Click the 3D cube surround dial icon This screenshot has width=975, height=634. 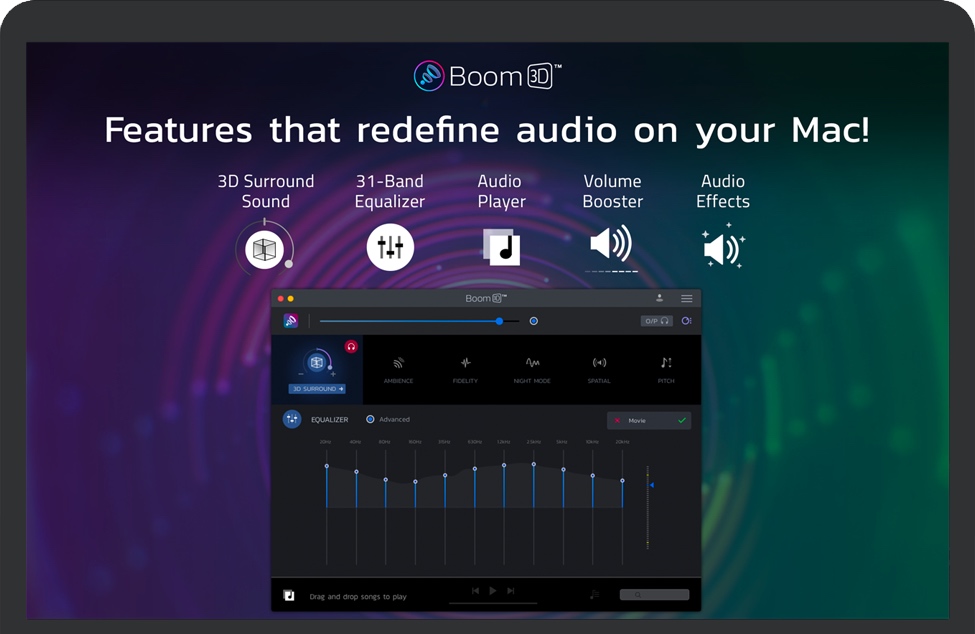pos(317,362)
